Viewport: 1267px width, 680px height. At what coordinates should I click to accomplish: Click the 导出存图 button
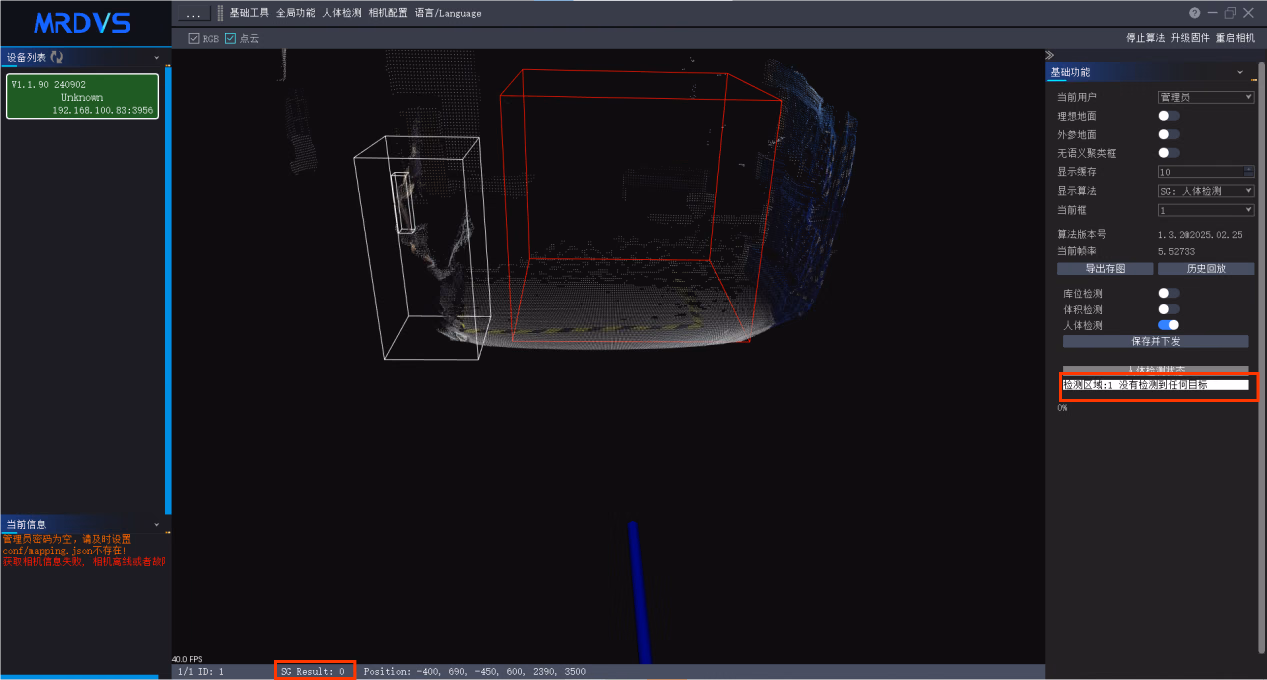[1105, 269]
